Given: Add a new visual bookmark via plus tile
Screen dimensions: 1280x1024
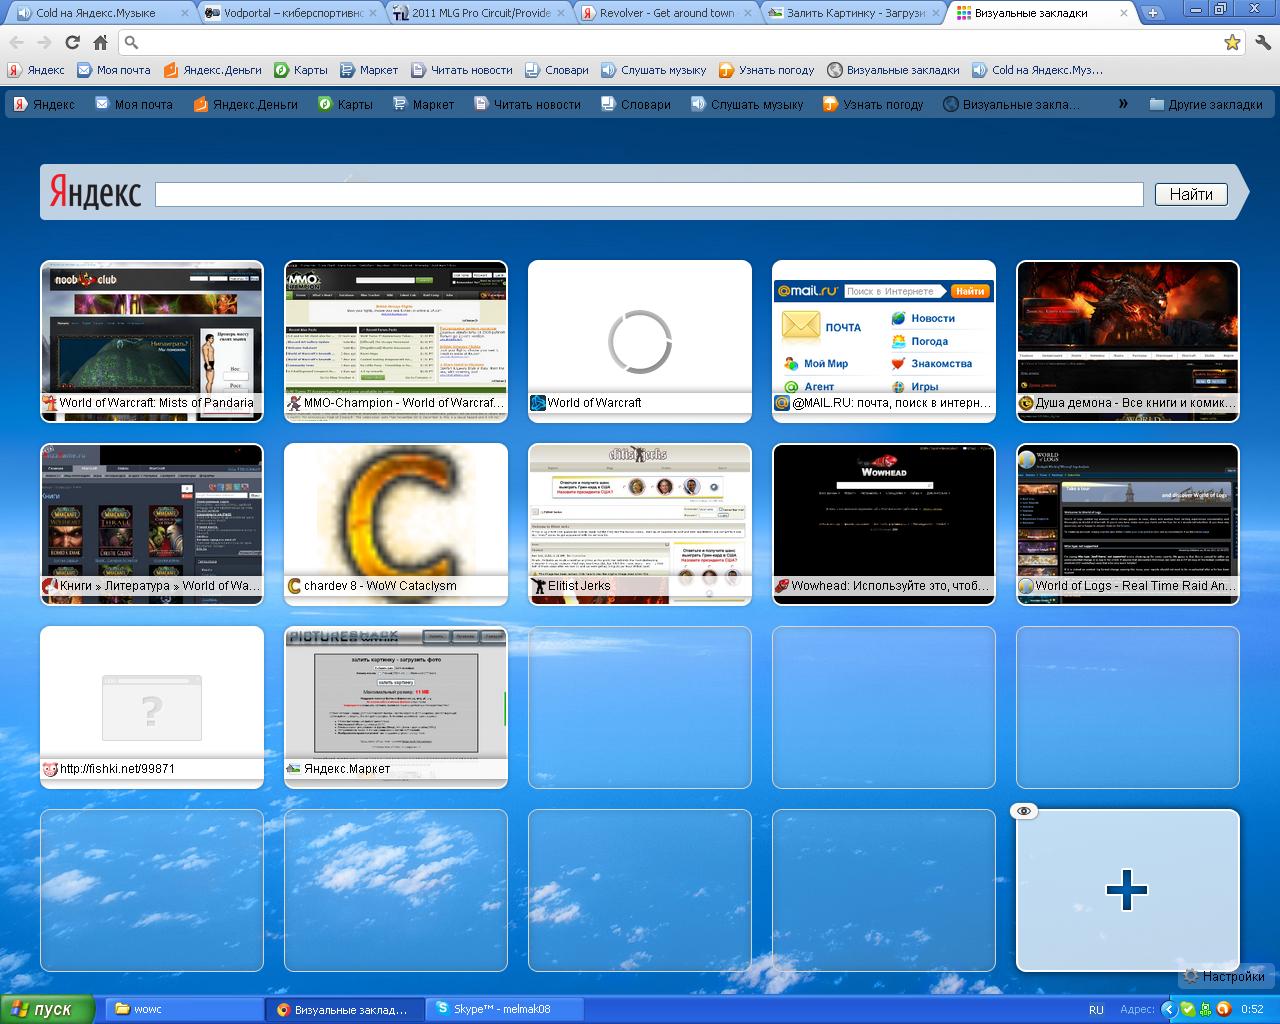Looking at the screenshot, I should 1127,890.
